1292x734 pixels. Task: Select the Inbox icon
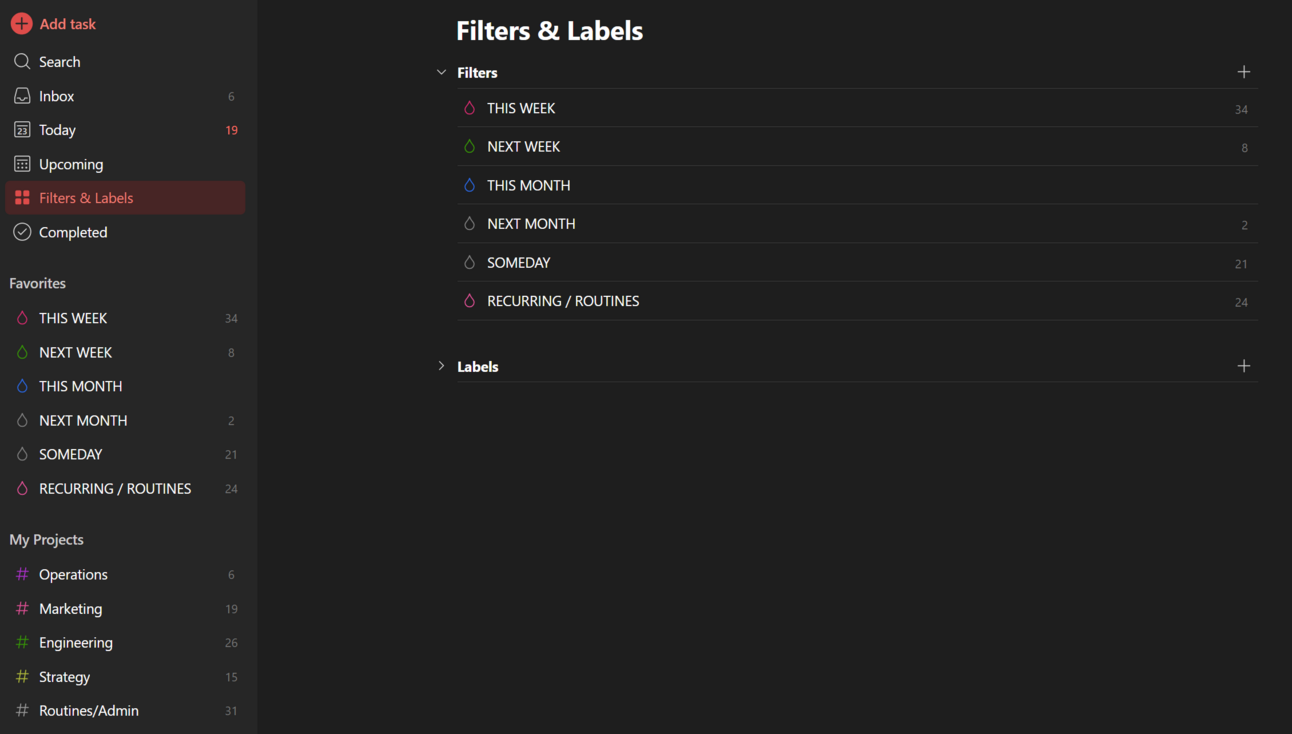tap(22, 95)
